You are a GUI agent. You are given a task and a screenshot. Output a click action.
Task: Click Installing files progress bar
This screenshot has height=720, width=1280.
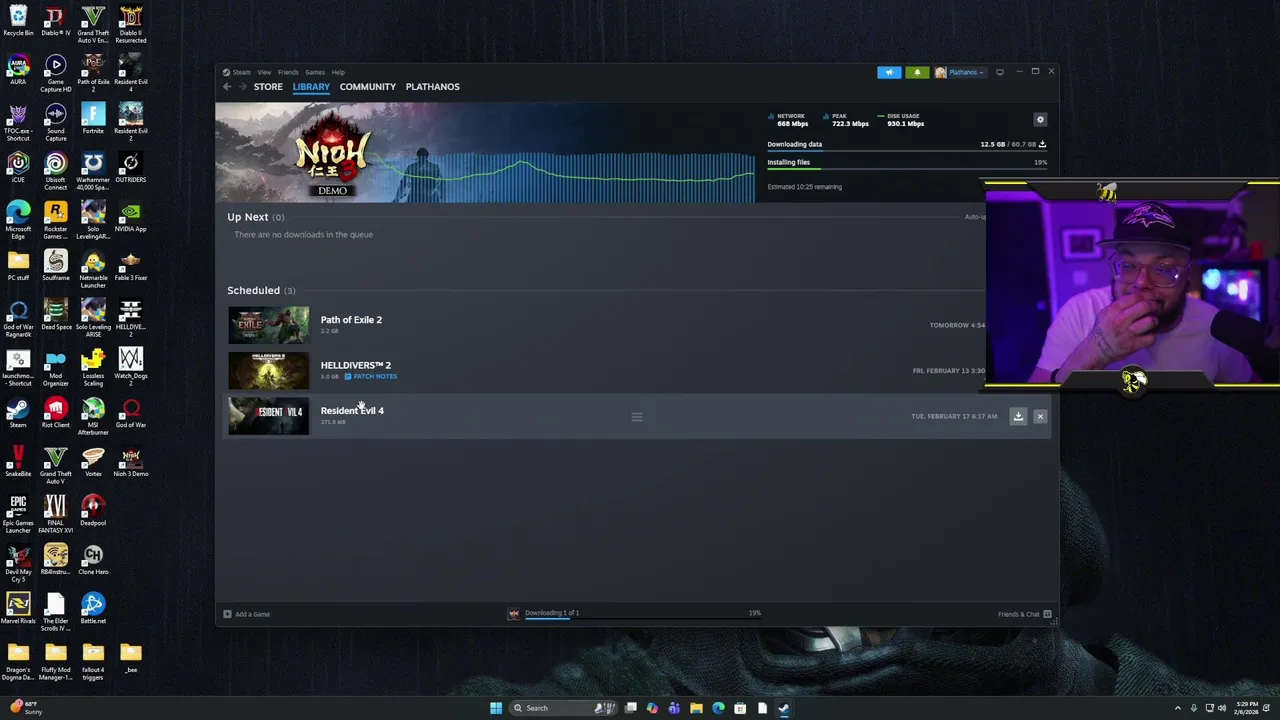(x=907, y=169)
